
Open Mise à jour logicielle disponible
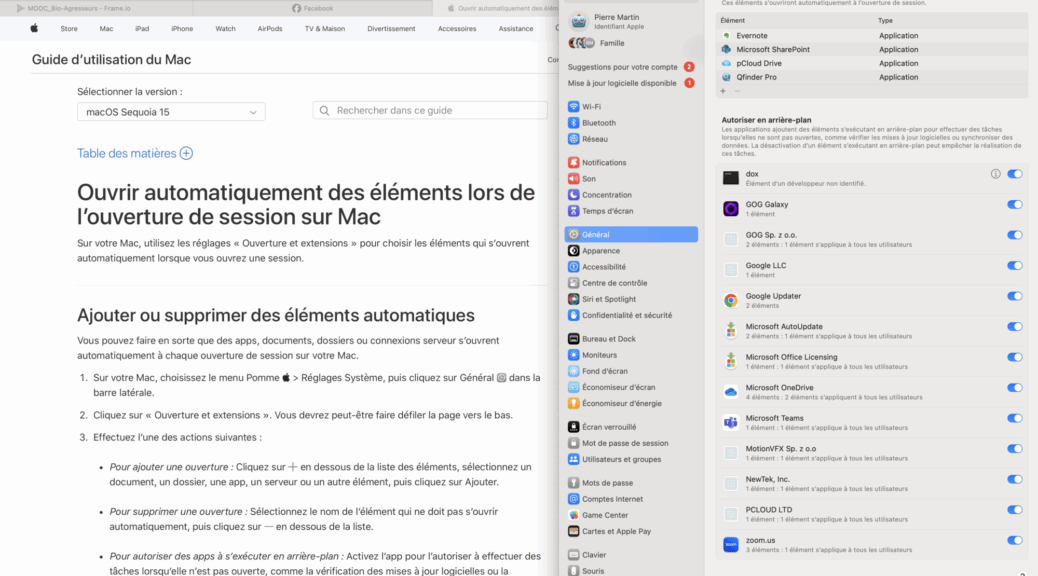631,83
